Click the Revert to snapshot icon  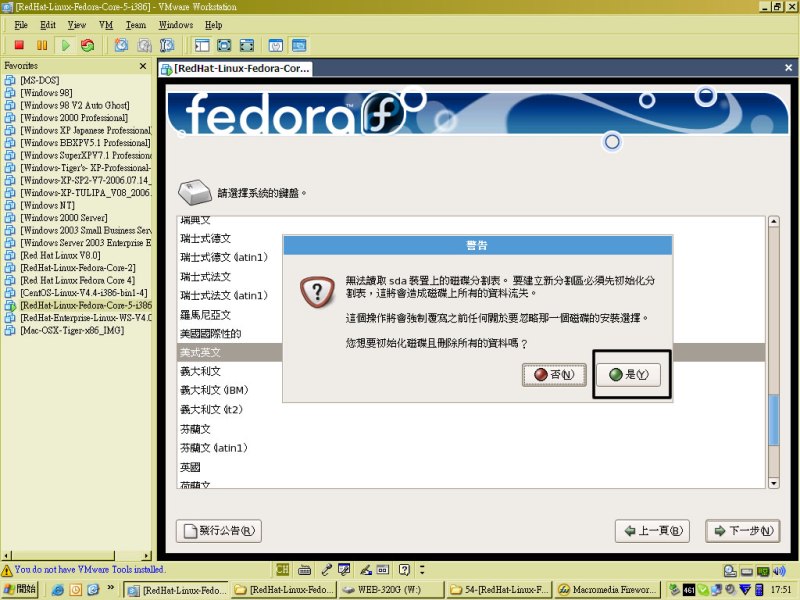(144, 45)
